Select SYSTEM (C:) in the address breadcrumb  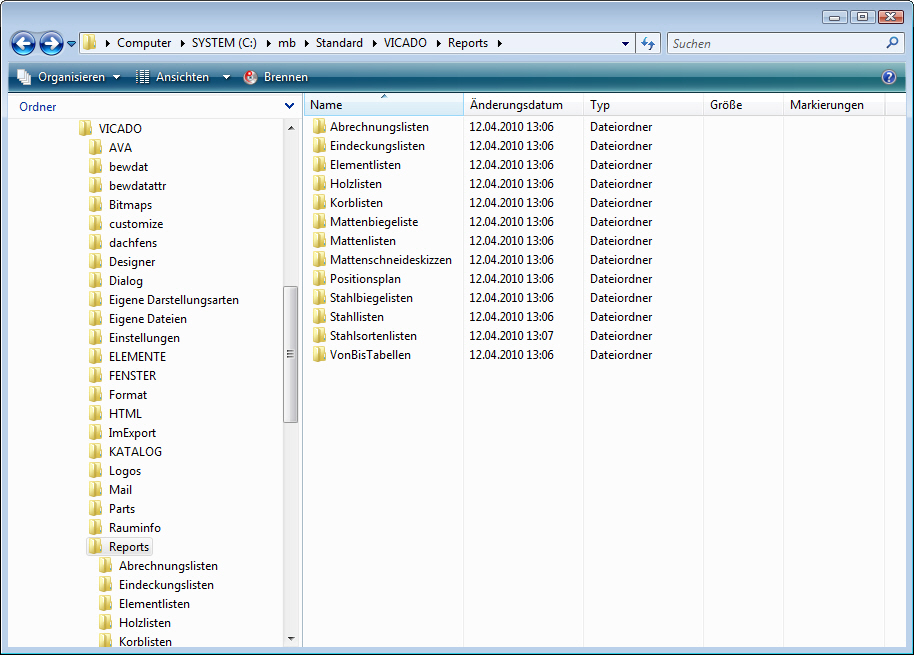point(224,43)
